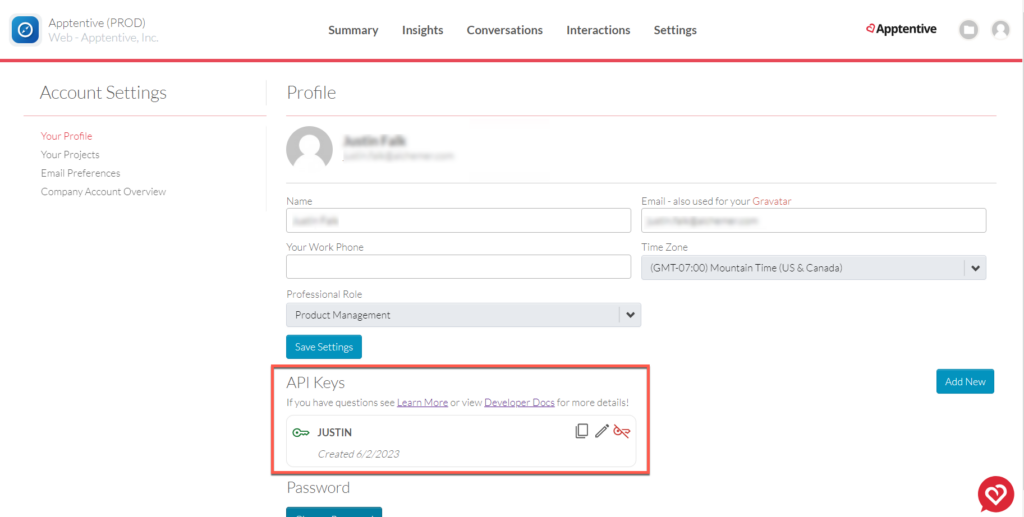1024x517 pixels.
Task: Focus the Your Work Phone field
Action: pos(458,267)
